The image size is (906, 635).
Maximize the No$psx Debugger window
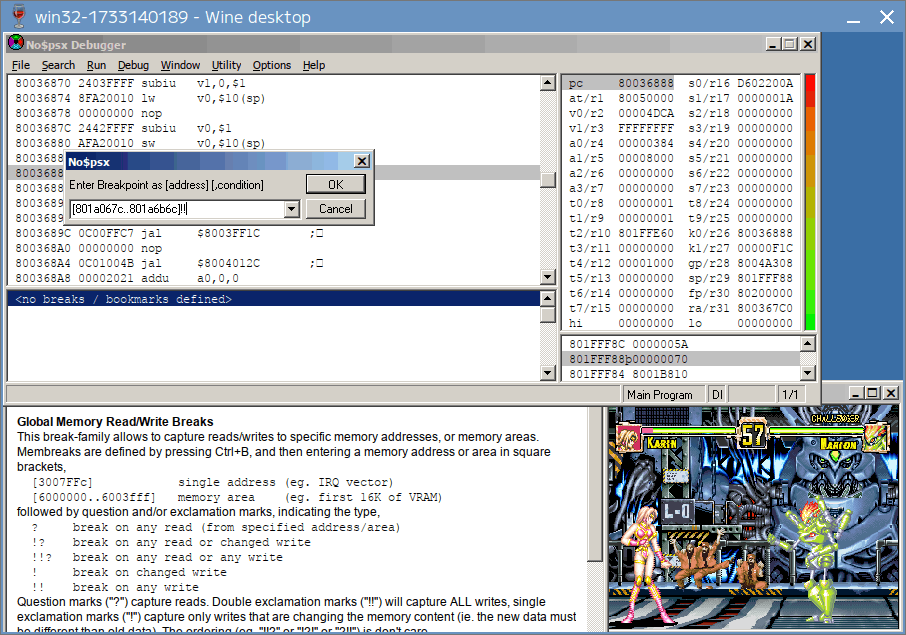[790, 44]
